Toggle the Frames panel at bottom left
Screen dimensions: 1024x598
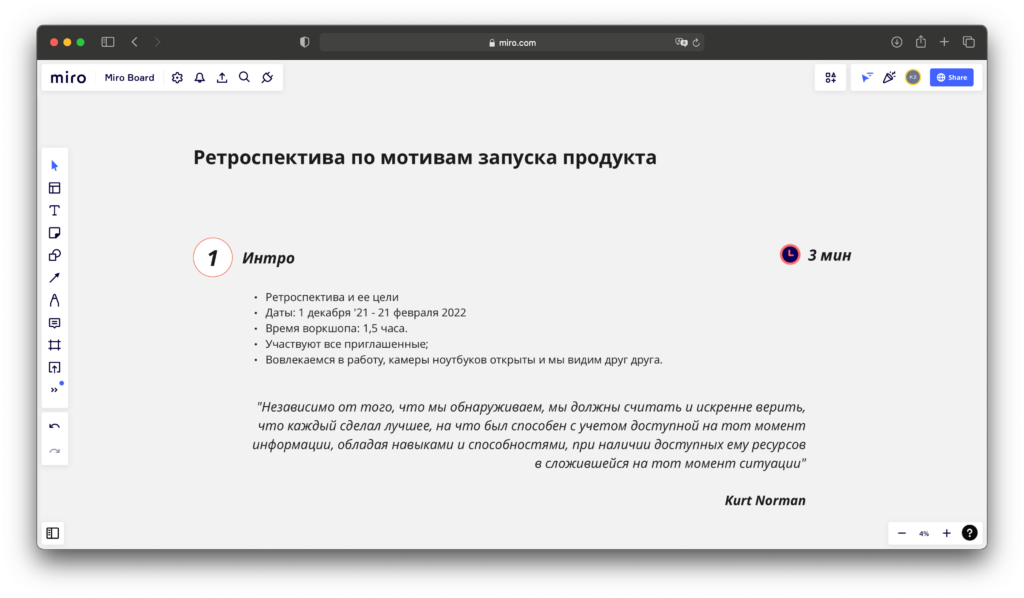click(53, 532)
